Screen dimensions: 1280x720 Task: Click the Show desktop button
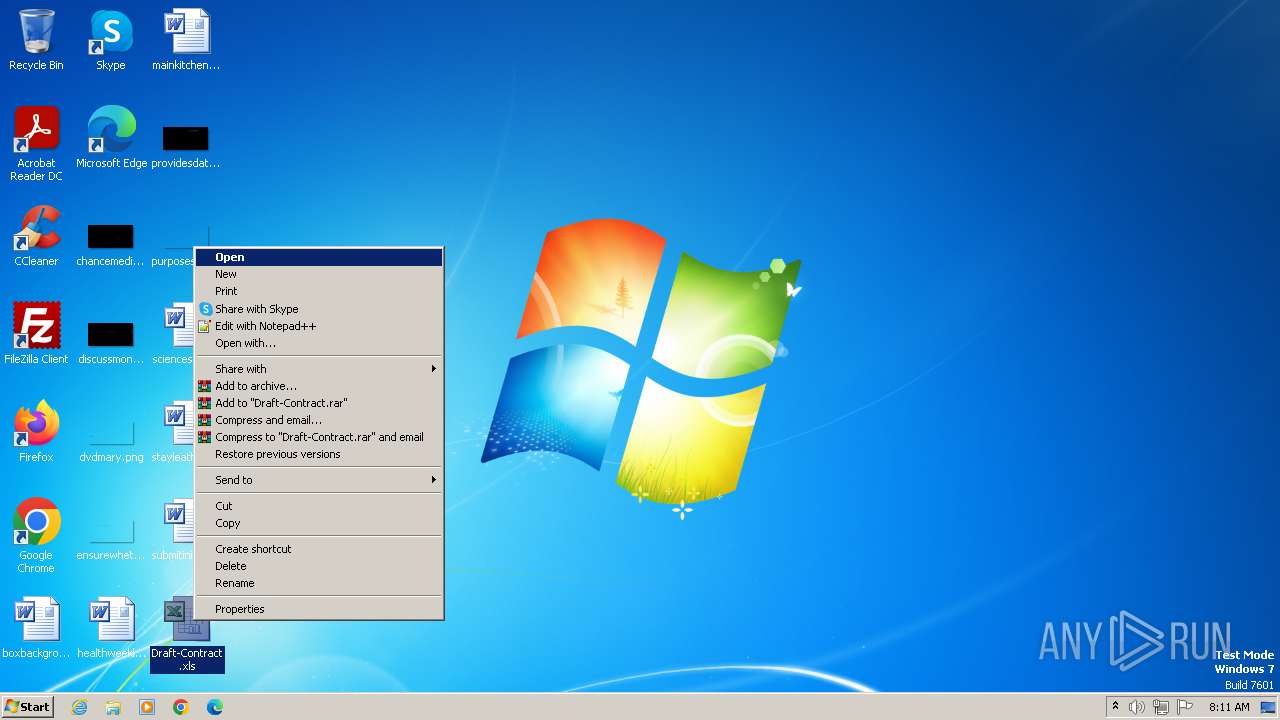pos(1268,707)
